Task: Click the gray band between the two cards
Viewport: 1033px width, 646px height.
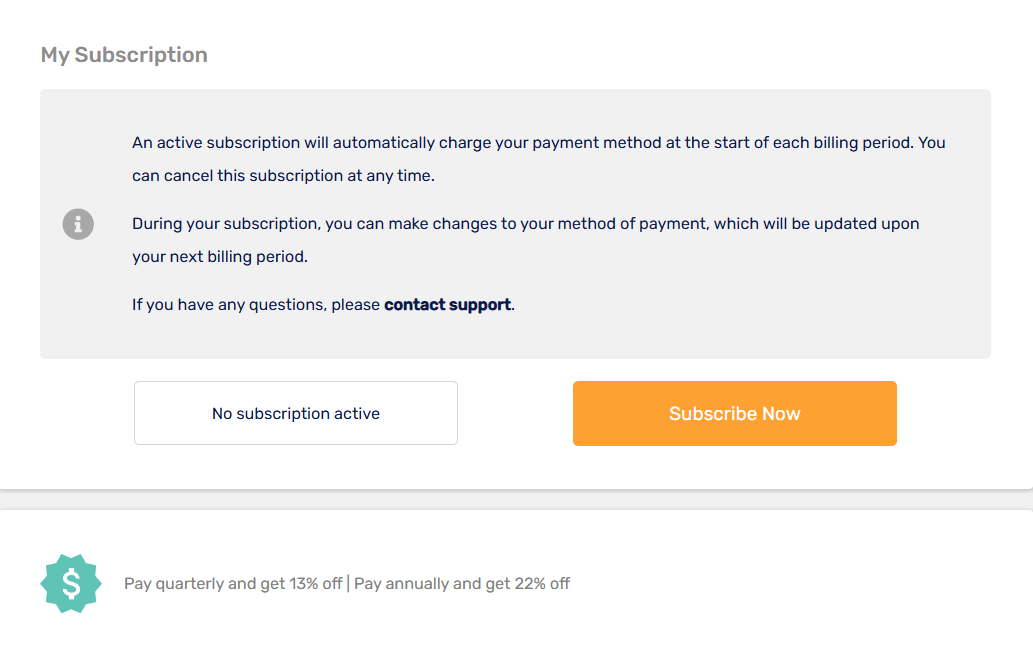Action: click(x=516, y=500)
